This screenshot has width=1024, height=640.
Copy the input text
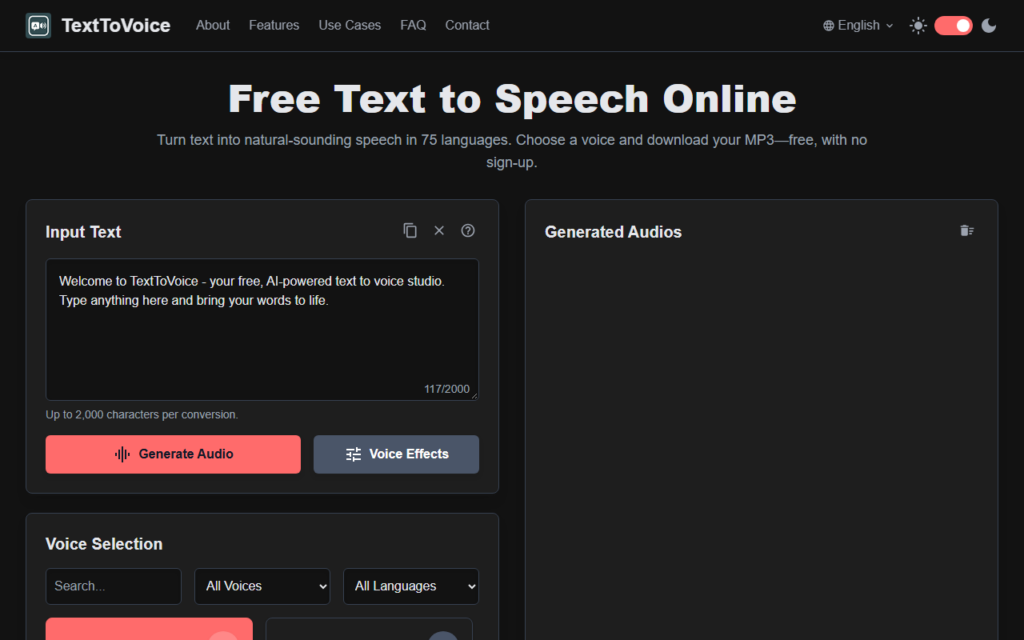[410, 231]
